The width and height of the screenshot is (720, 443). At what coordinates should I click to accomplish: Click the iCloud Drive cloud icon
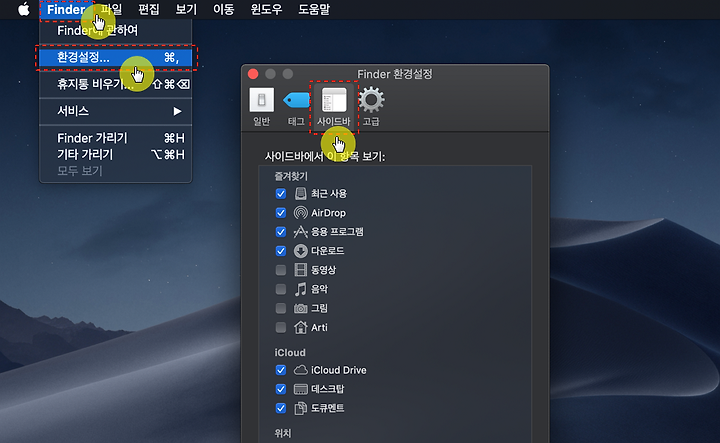pyautogui.click(x=300, y=370)
